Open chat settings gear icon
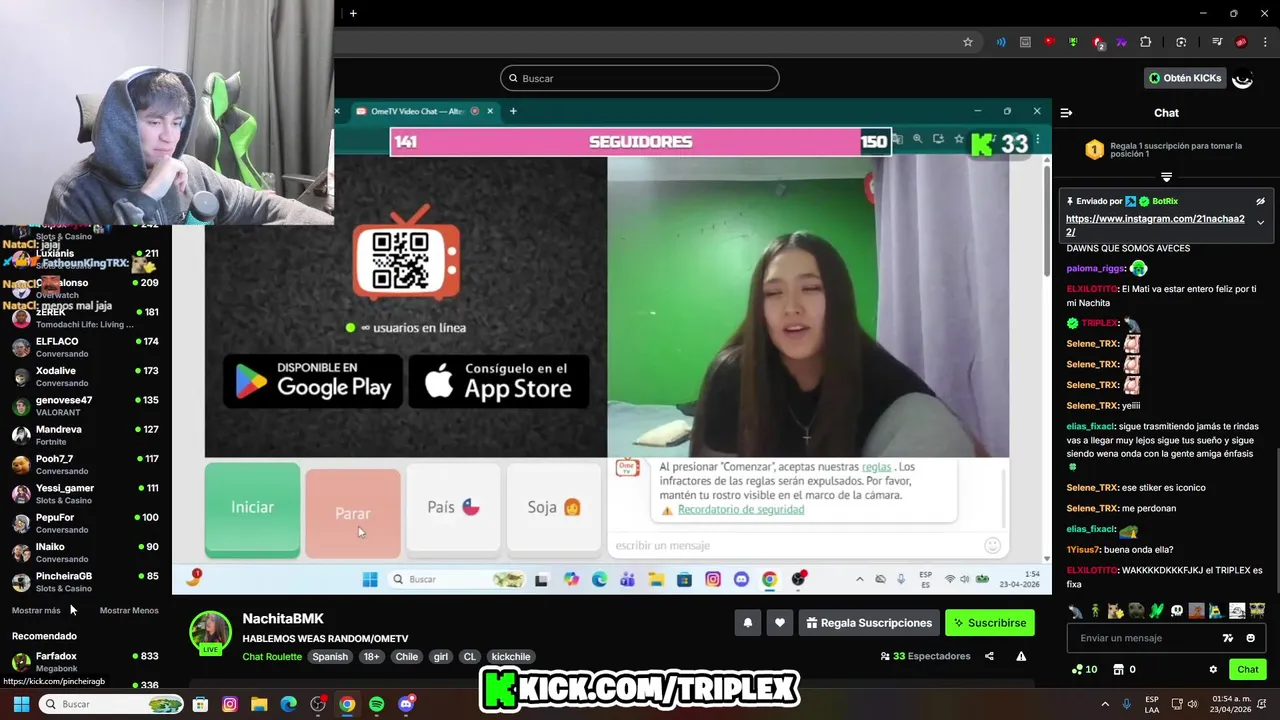 coord(1213,669)
